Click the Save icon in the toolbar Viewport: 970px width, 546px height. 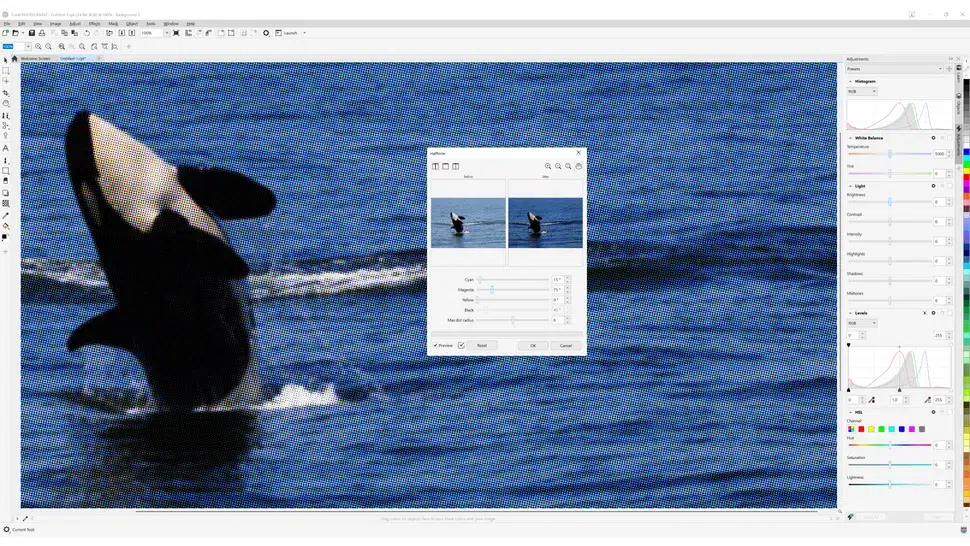[x=32, y=33]
